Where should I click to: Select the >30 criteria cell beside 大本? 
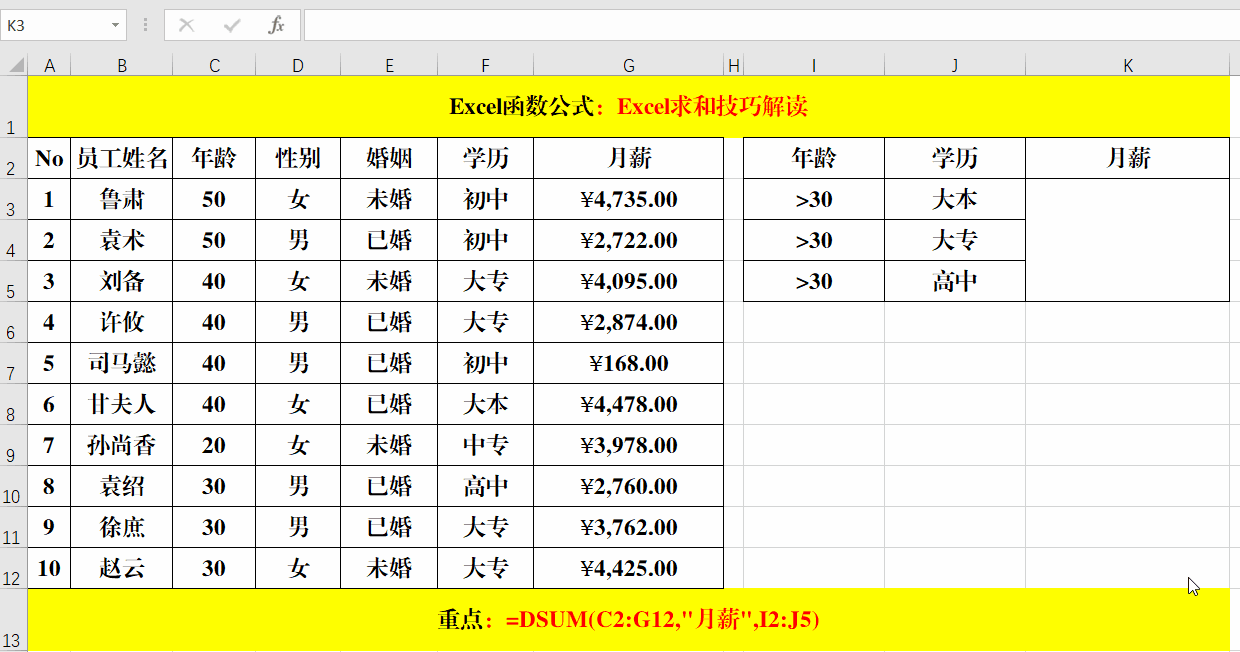[813, 199]
